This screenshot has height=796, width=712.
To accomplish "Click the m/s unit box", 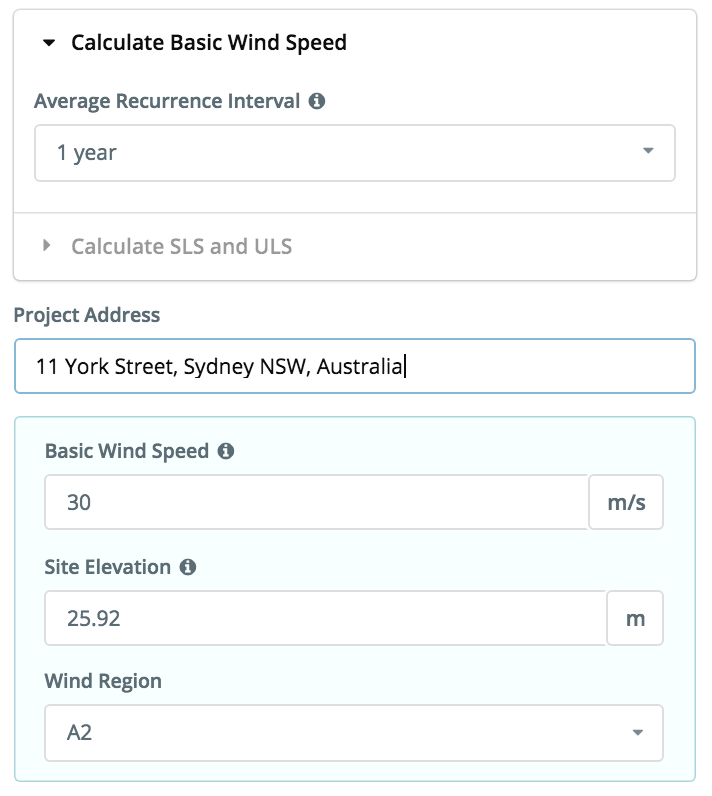I will (x=626, y=502).
